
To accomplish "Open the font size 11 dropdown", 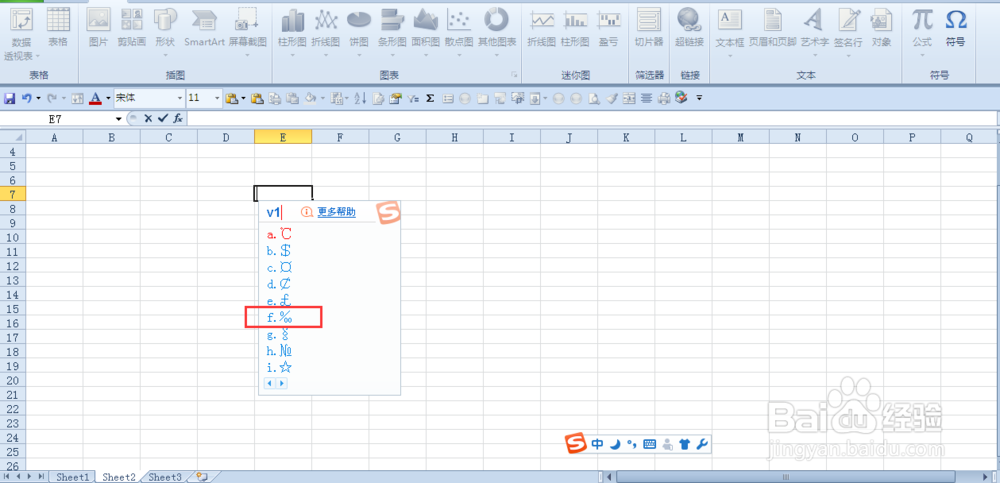I will click(217, 98).
